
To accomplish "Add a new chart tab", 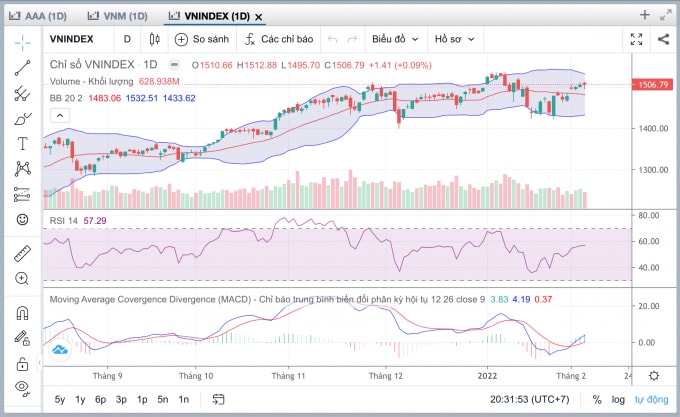I will pos(645,15).
